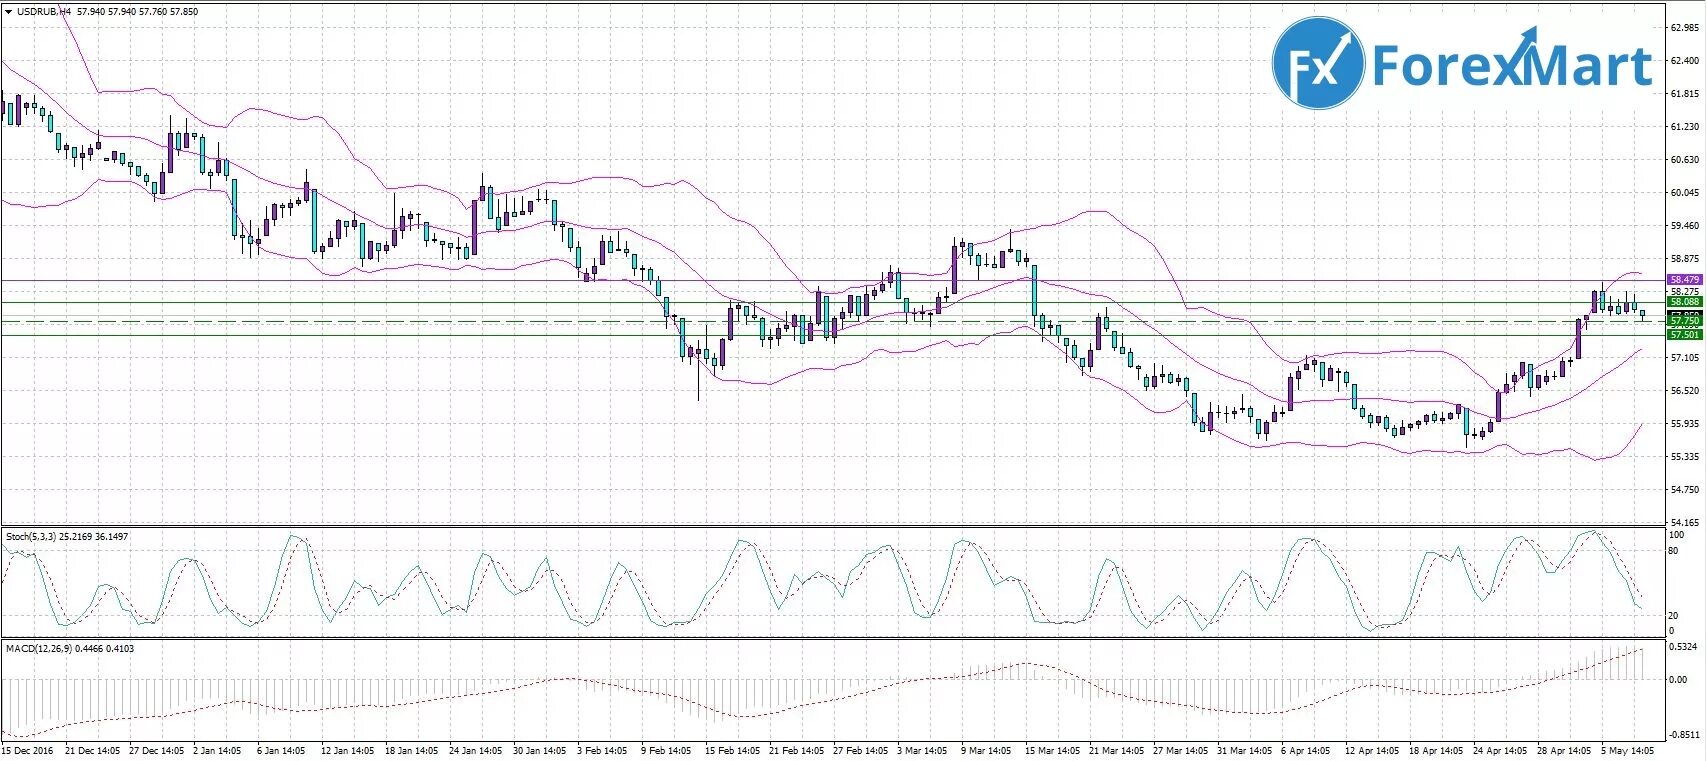Image resolution: width=1707 pixels, height=761 pixels.
Task: Click the 3 Feb 14:05 date label
Action: point(602,750)
